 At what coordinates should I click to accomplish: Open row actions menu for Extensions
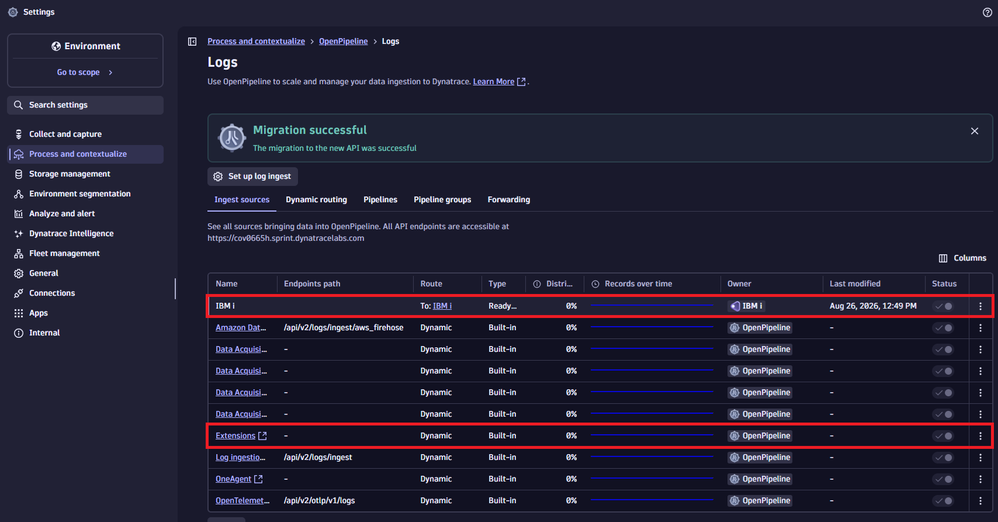tap(980, 436)
